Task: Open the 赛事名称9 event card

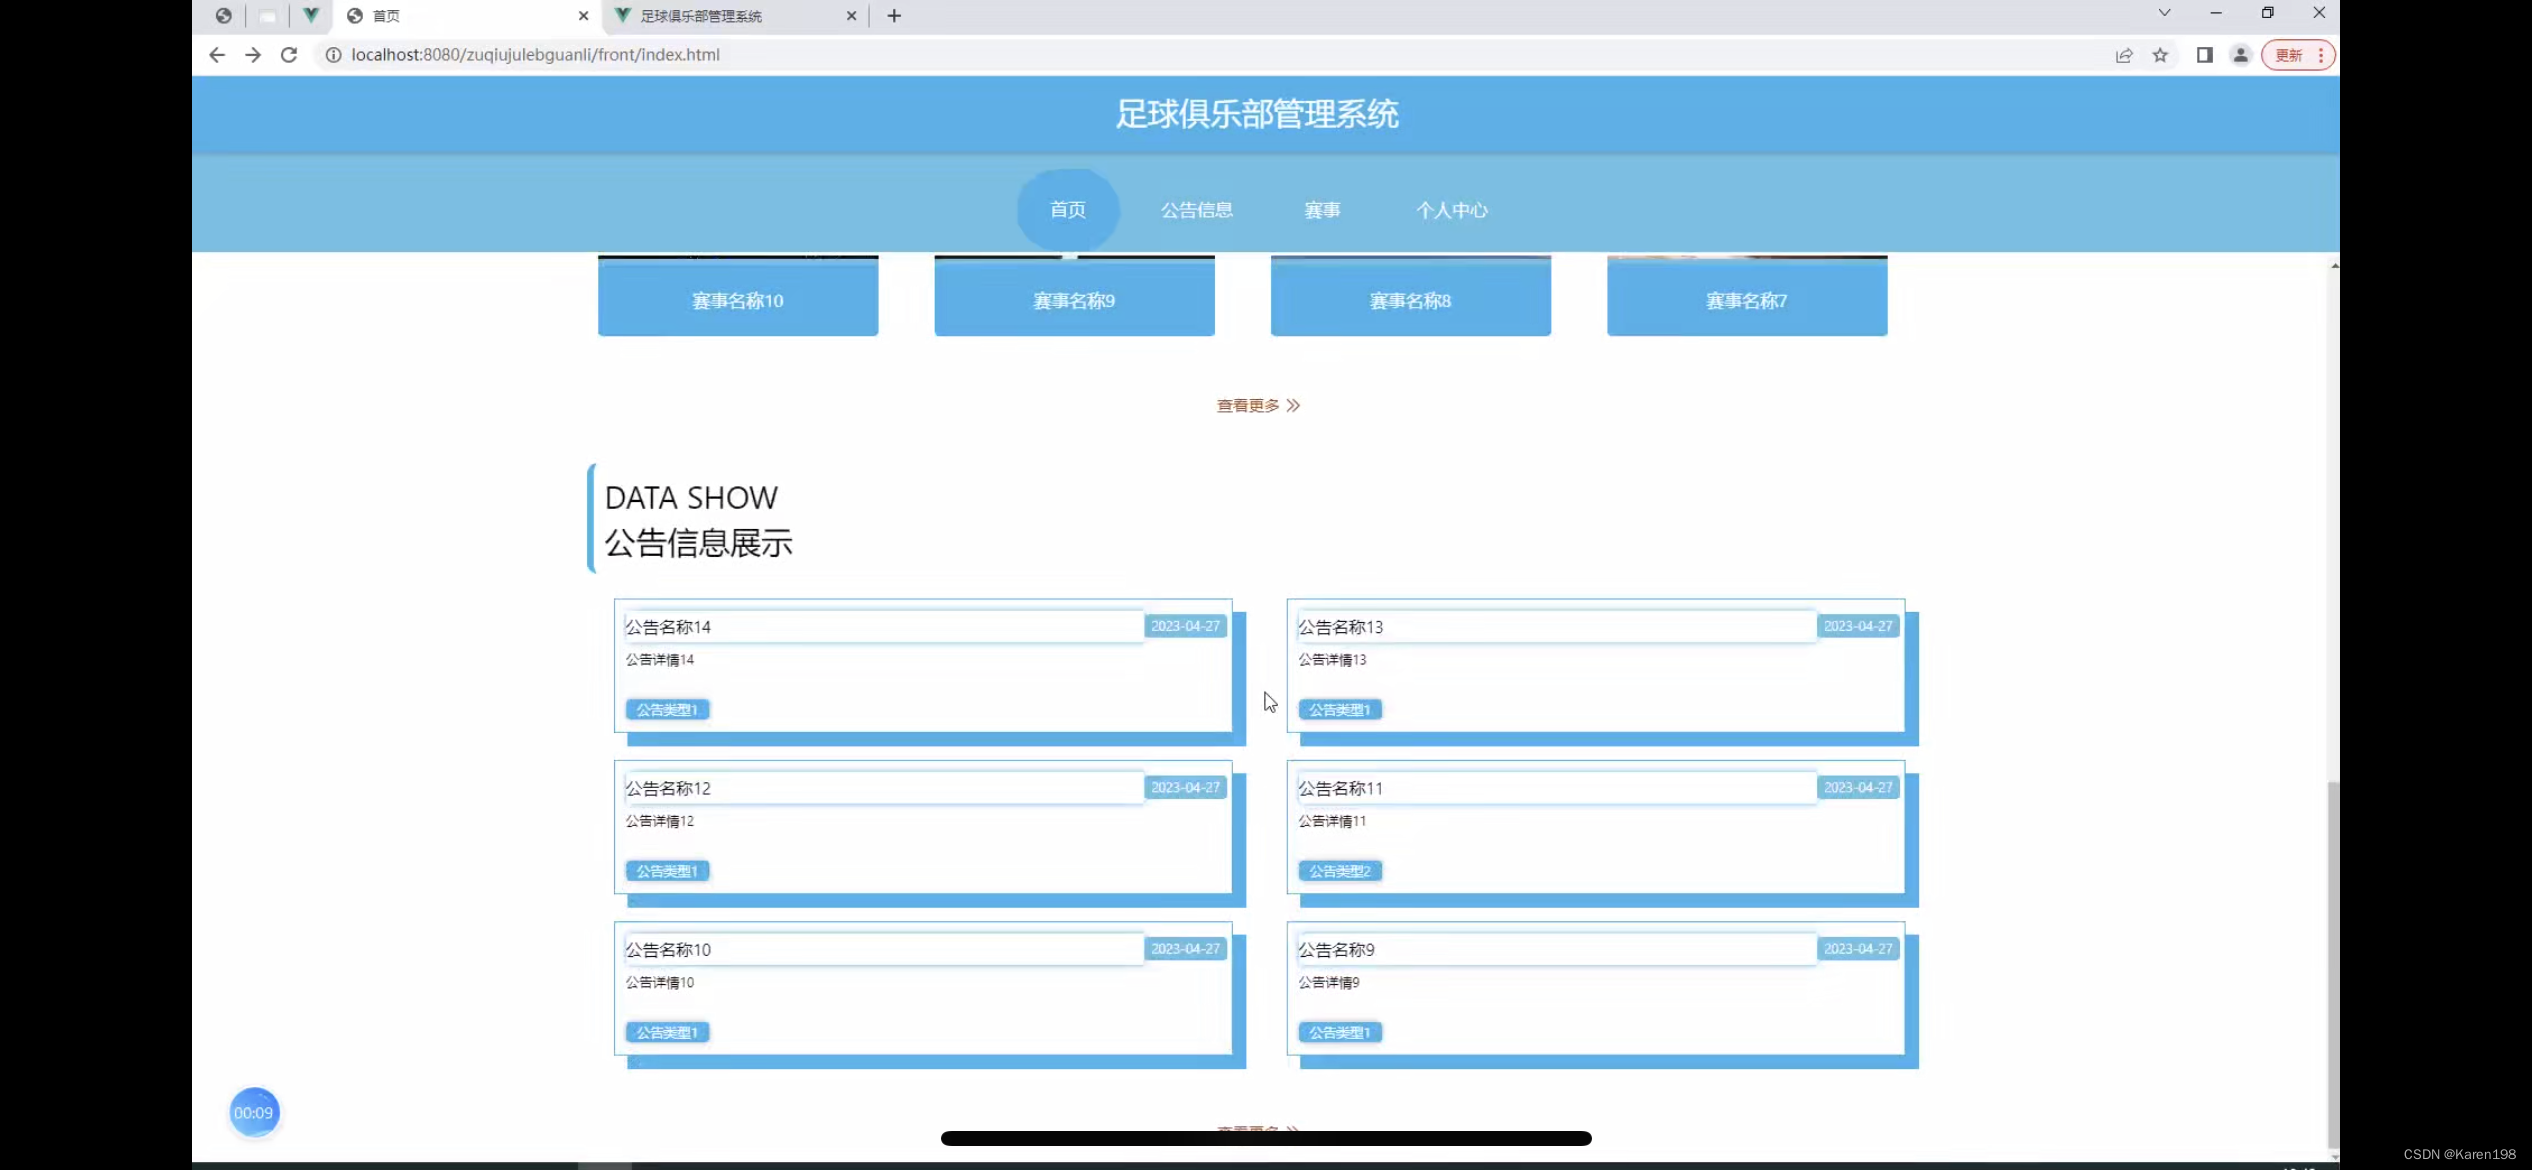Action: point(1074,298)
